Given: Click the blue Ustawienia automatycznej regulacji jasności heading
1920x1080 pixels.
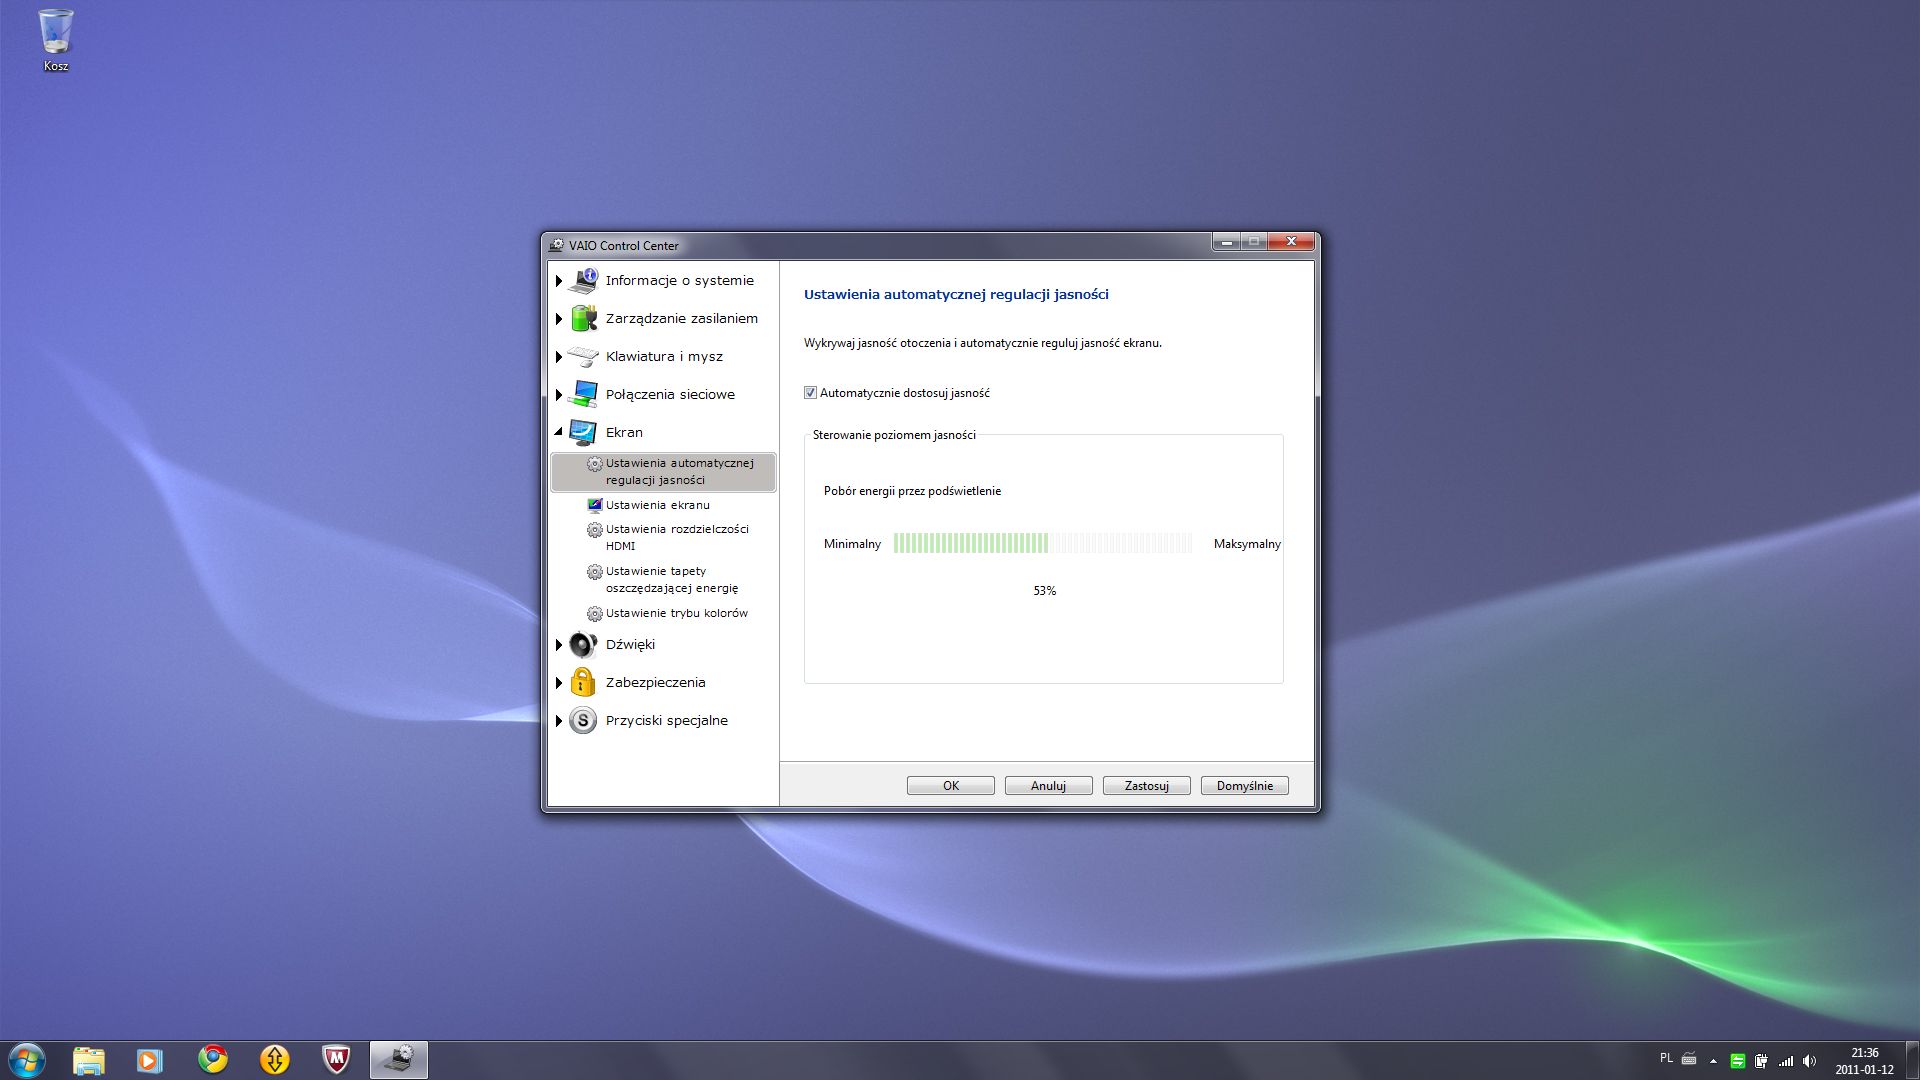Looking at the screenshot, I should pyautogui.click(x=956, y=294).
